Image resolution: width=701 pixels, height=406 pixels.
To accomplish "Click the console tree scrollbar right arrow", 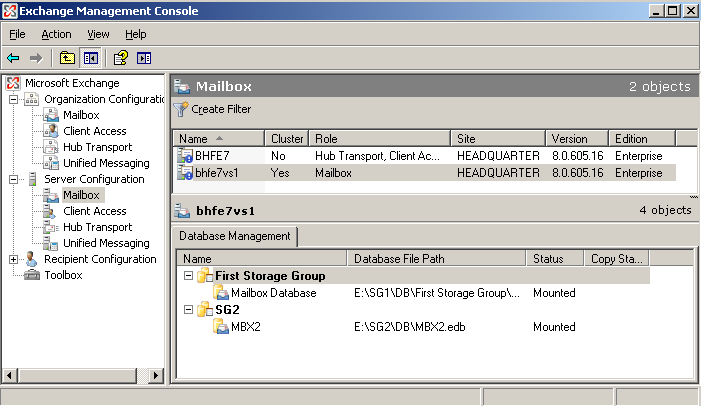I will [156, 375].
